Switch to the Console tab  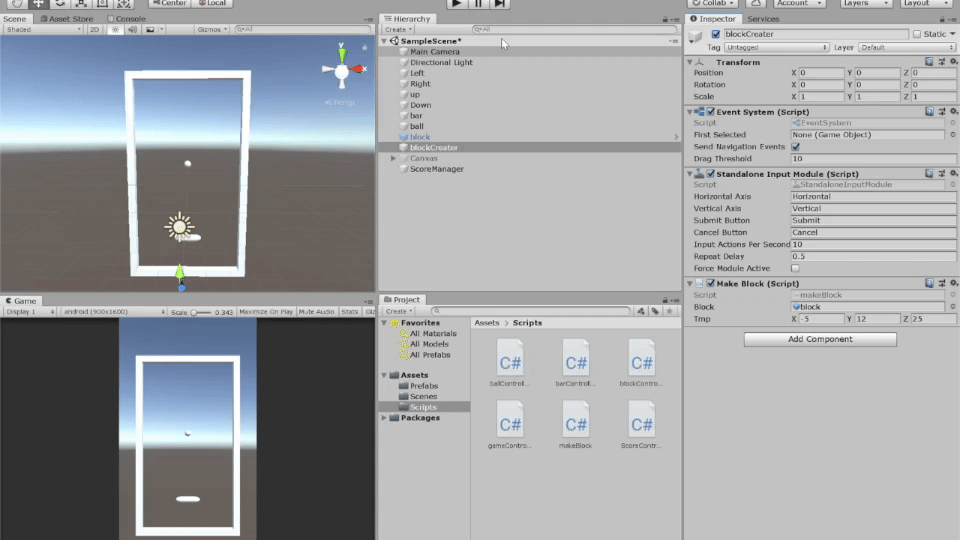tap(126, 18)
